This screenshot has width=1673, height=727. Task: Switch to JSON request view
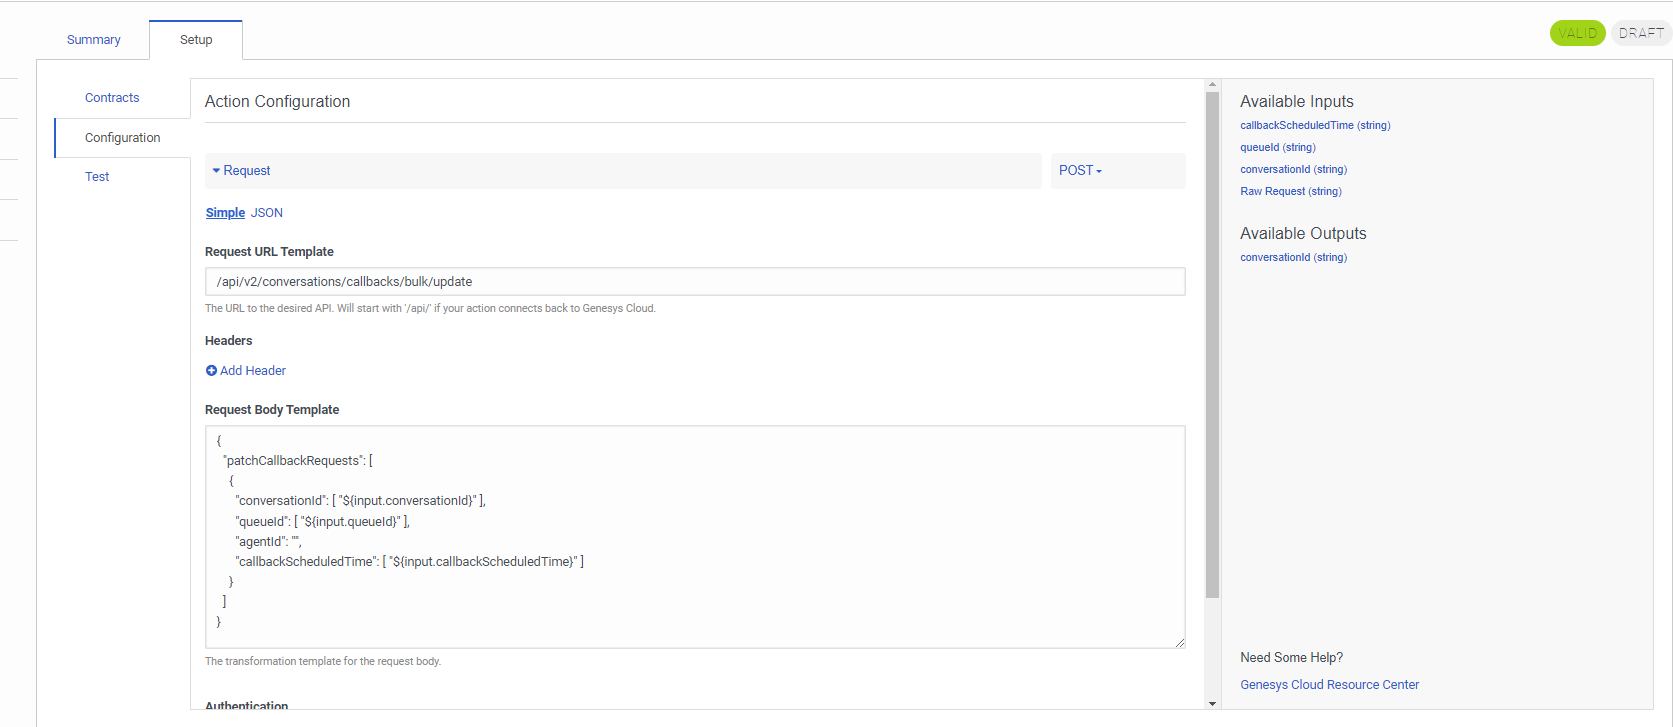click(267, 213)
